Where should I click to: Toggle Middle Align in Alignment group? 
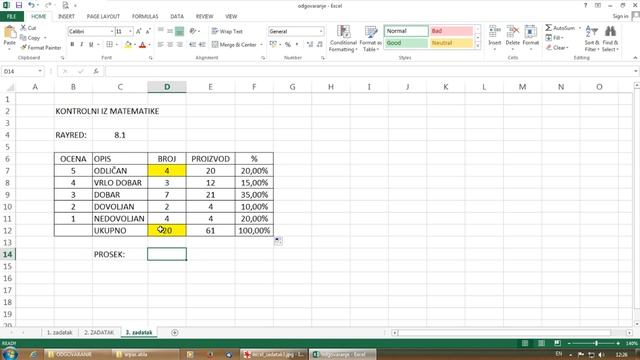(x=170, y=31)
